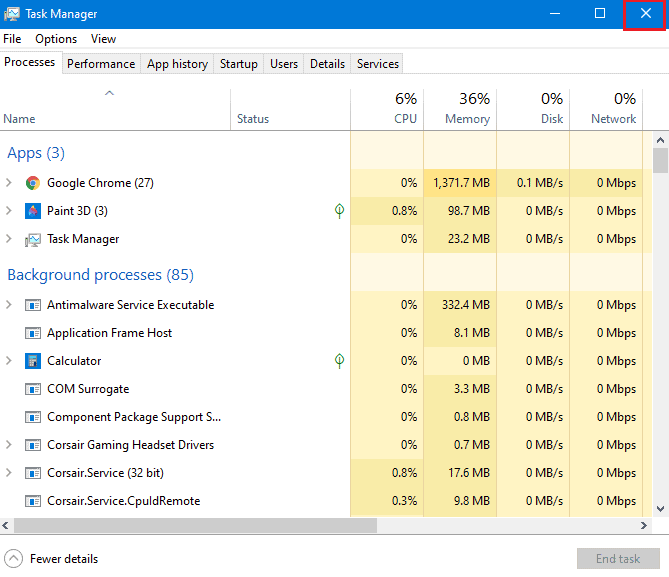Expand Antimalware Service Executable row
The height and width of the screenshot is (577, 669).
(9, 305)
